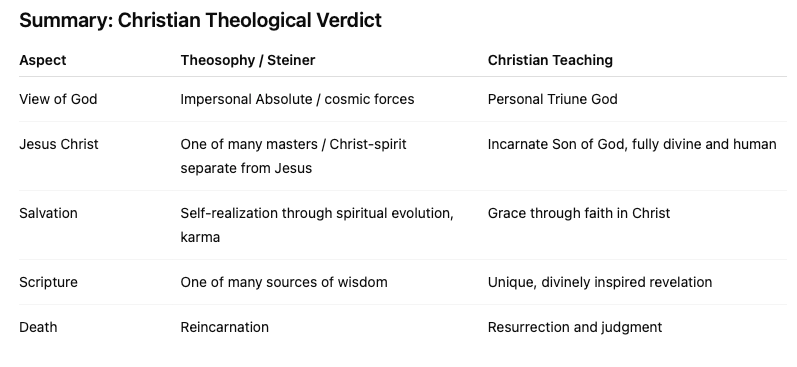Viewport: 797px width, 367px height.
Task: Click the Jesus Christ row label
Action: coord(59,144)
